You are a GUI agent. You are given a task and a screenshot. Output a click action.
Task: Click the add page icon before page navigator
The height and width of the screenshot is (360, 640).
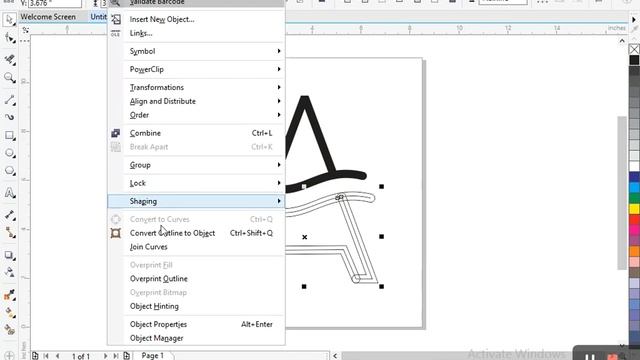pyautogui.click(x=35, y=356)
